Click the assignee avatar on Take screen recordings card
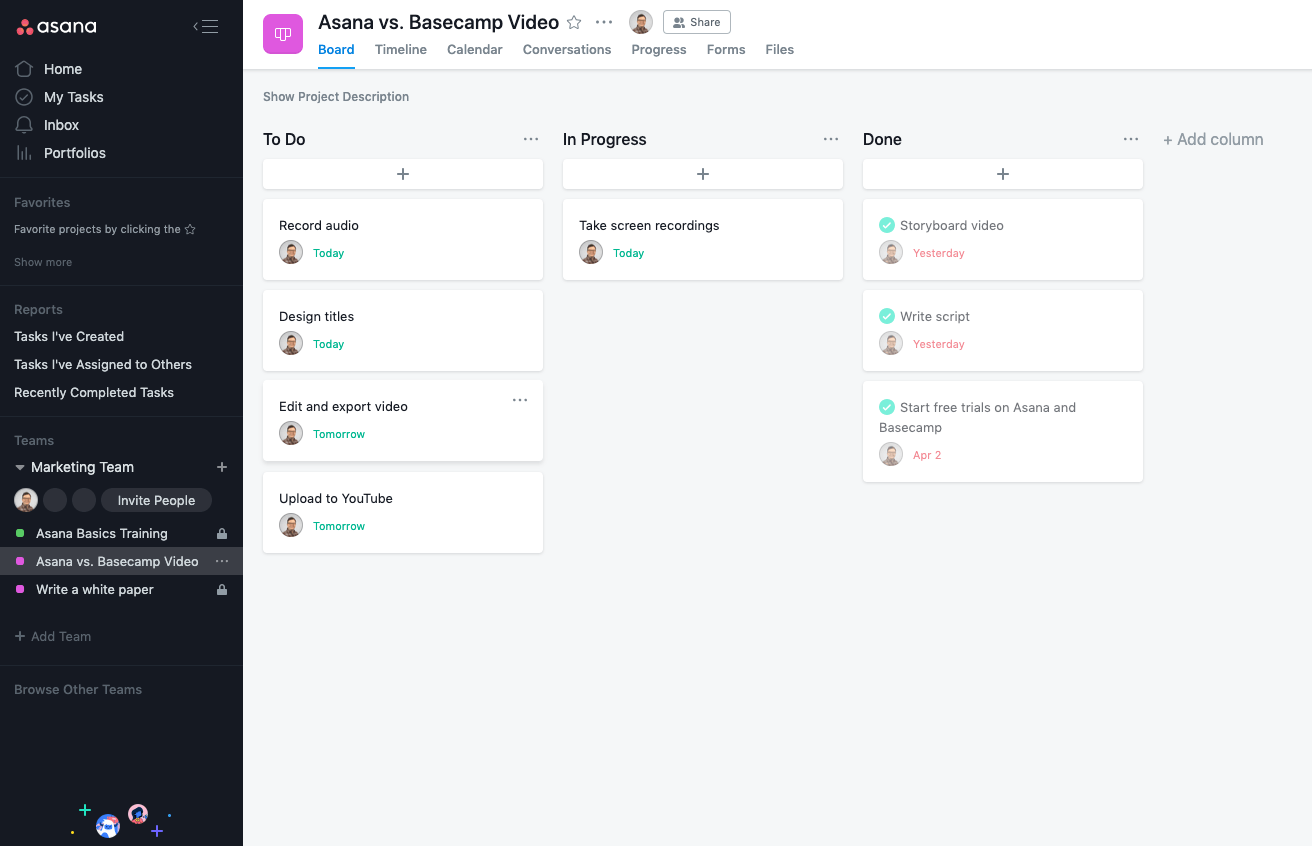The height and width of the screenshot is (846, 1312). (591, 252)
